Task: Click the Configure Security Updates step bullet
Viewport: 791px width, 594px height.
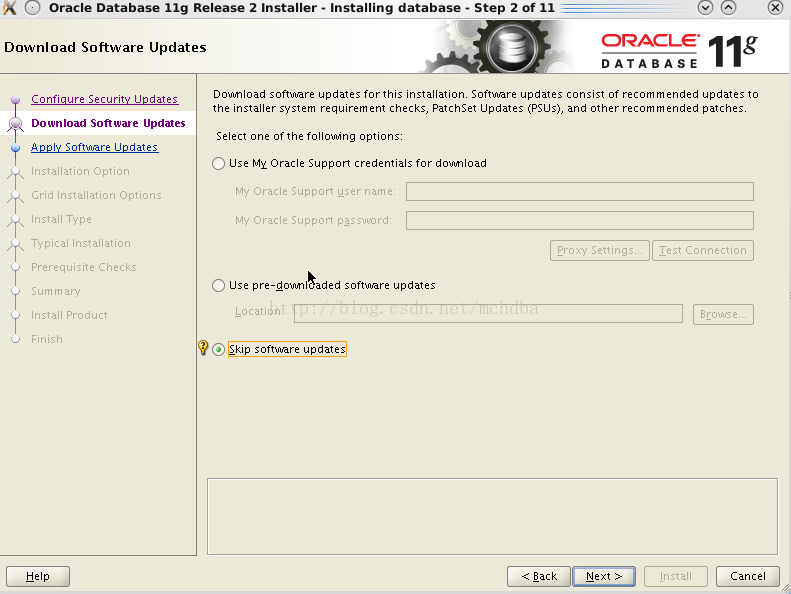Action: [16, 99]
